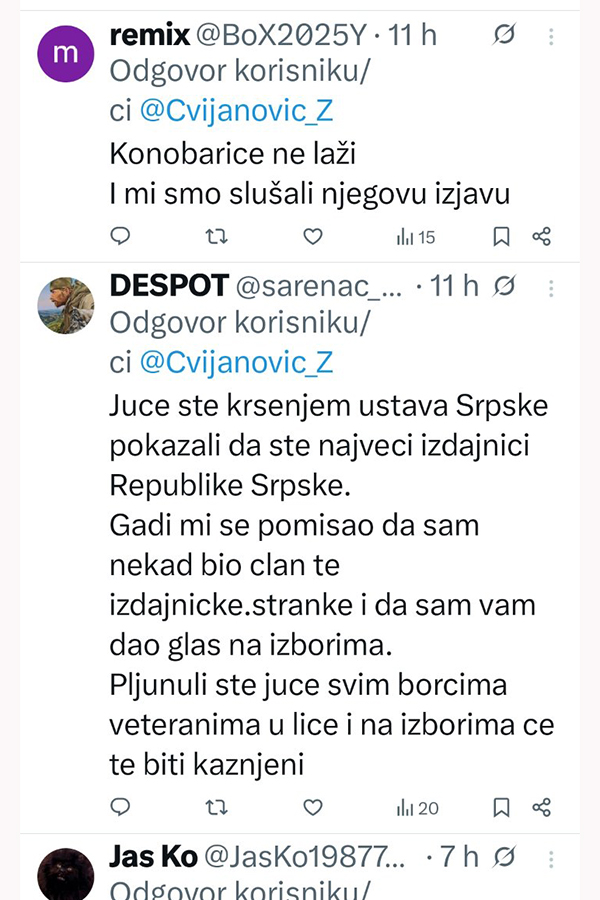Share DESPOT's tweet

(541, 807)
